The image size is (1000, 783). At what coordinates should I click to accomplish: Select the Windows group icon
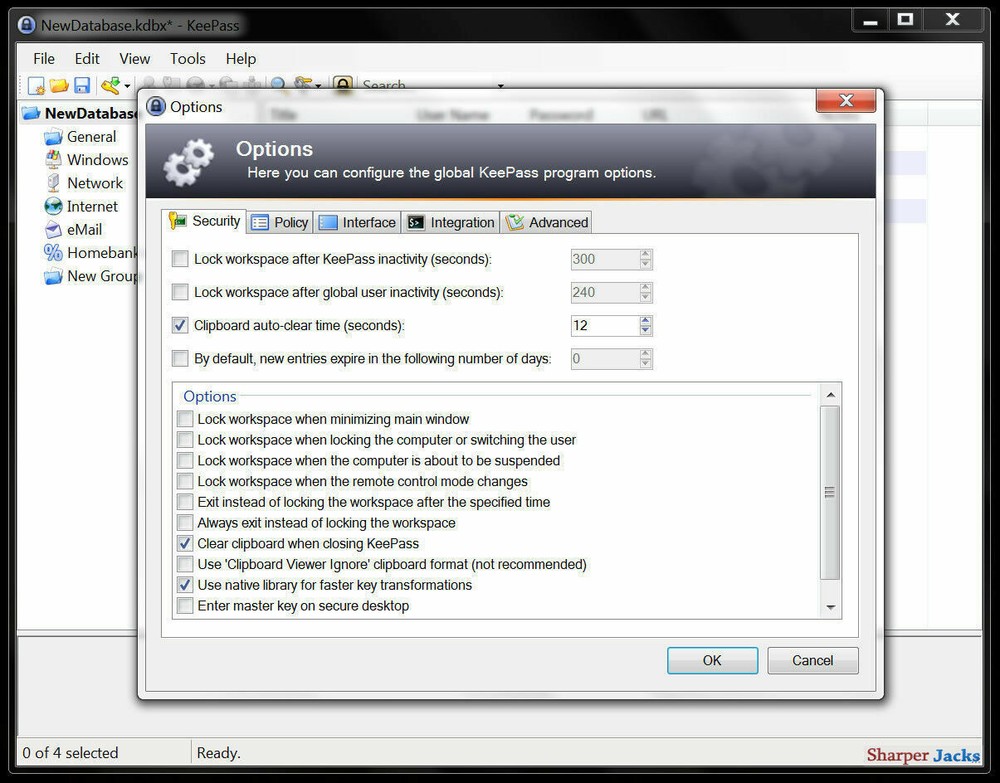pos(56,160)
